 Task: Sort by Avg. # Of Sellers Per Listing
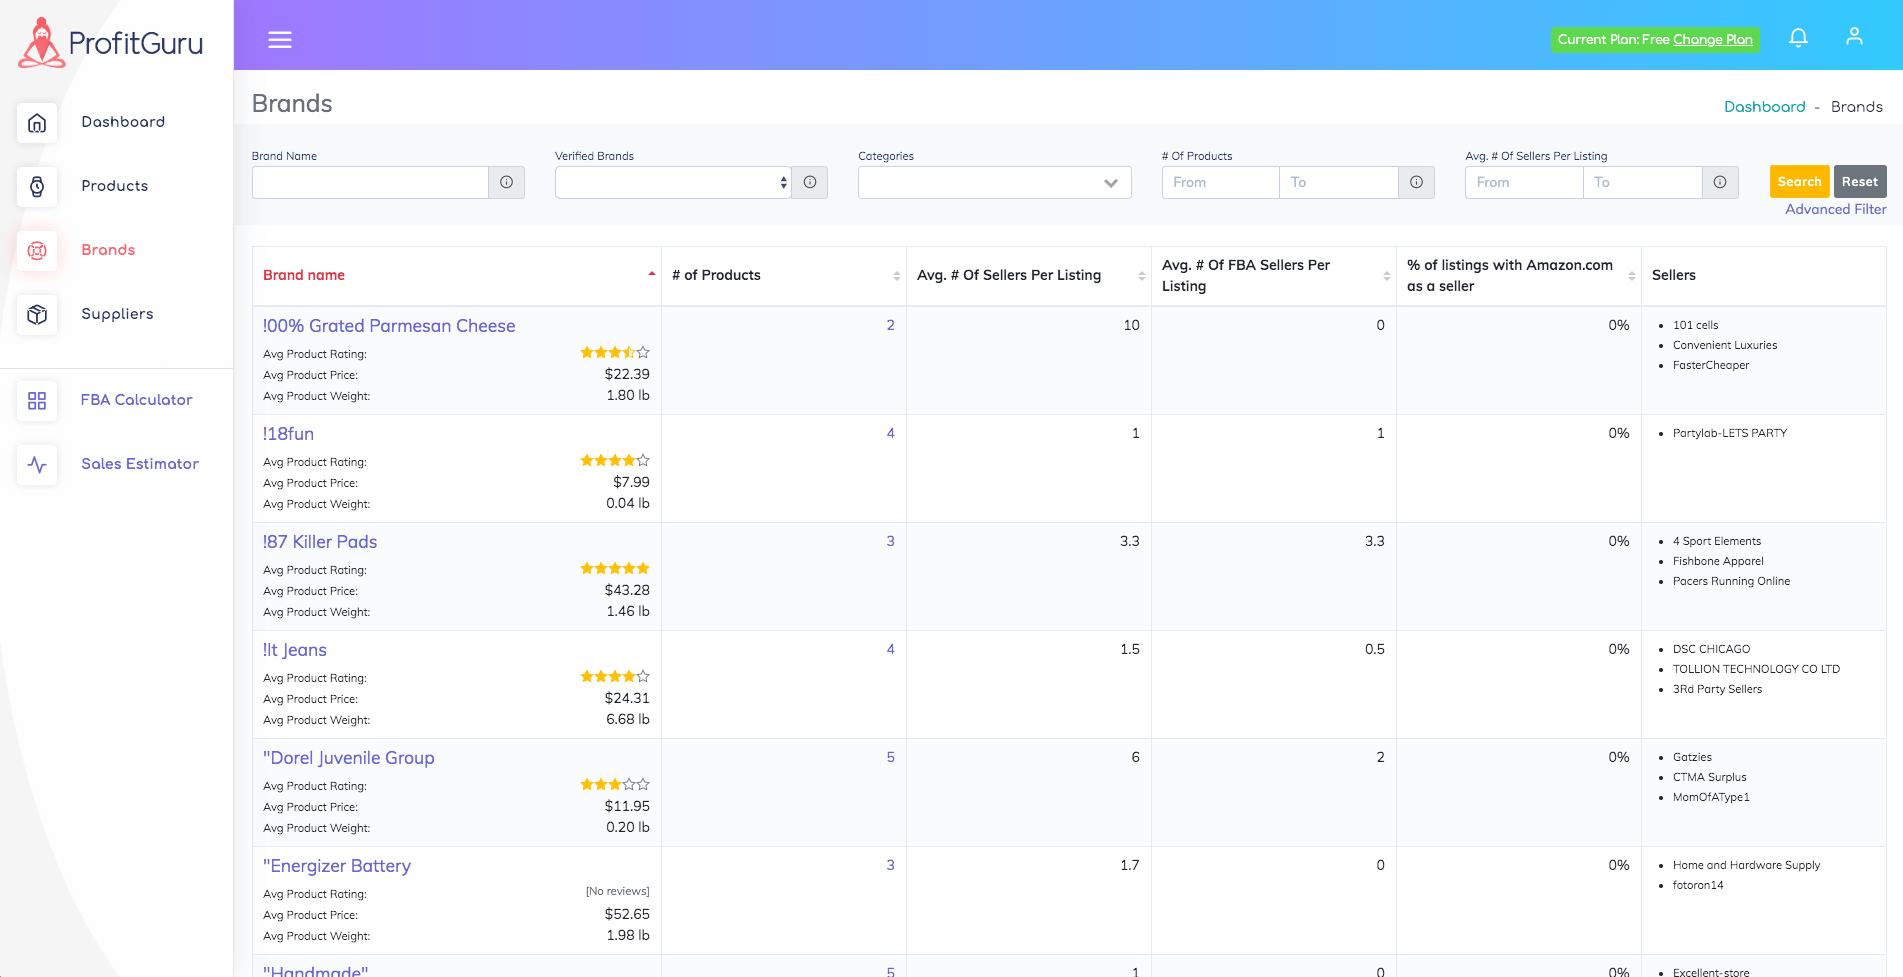(x=1142, y=276)
